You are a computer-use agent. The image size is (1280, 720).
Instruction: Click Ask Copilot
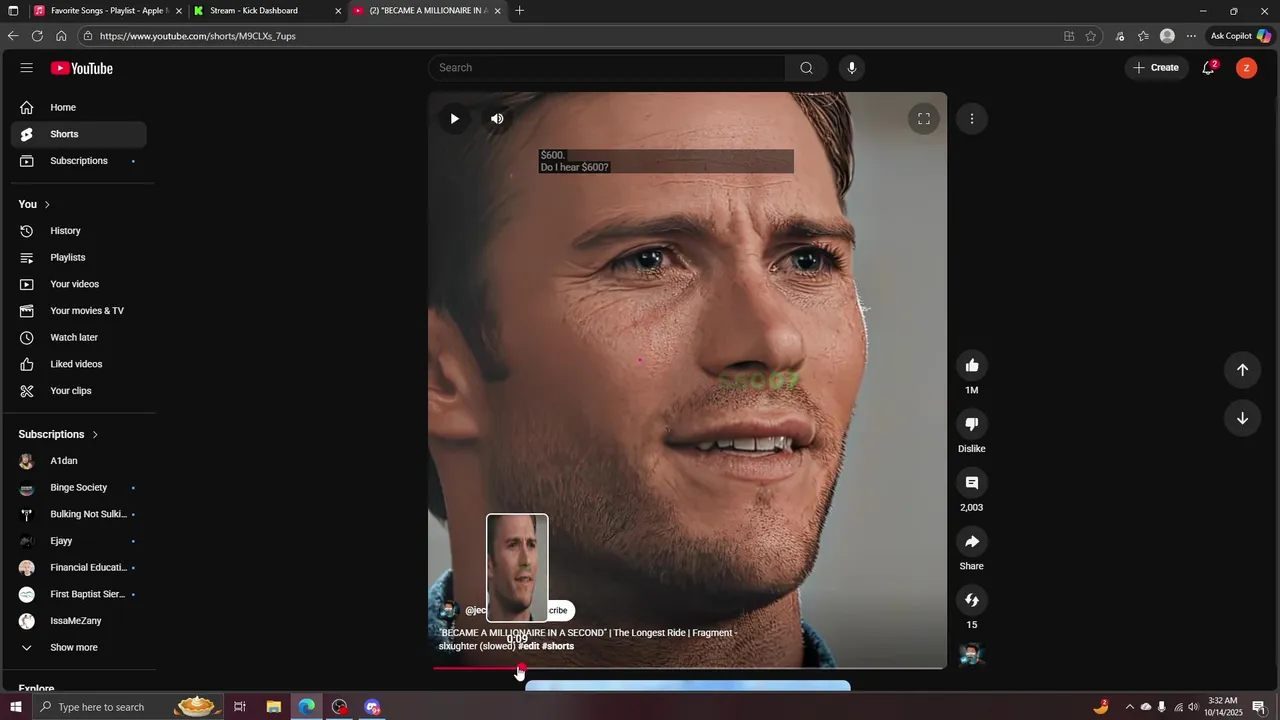pos(1241,36)
